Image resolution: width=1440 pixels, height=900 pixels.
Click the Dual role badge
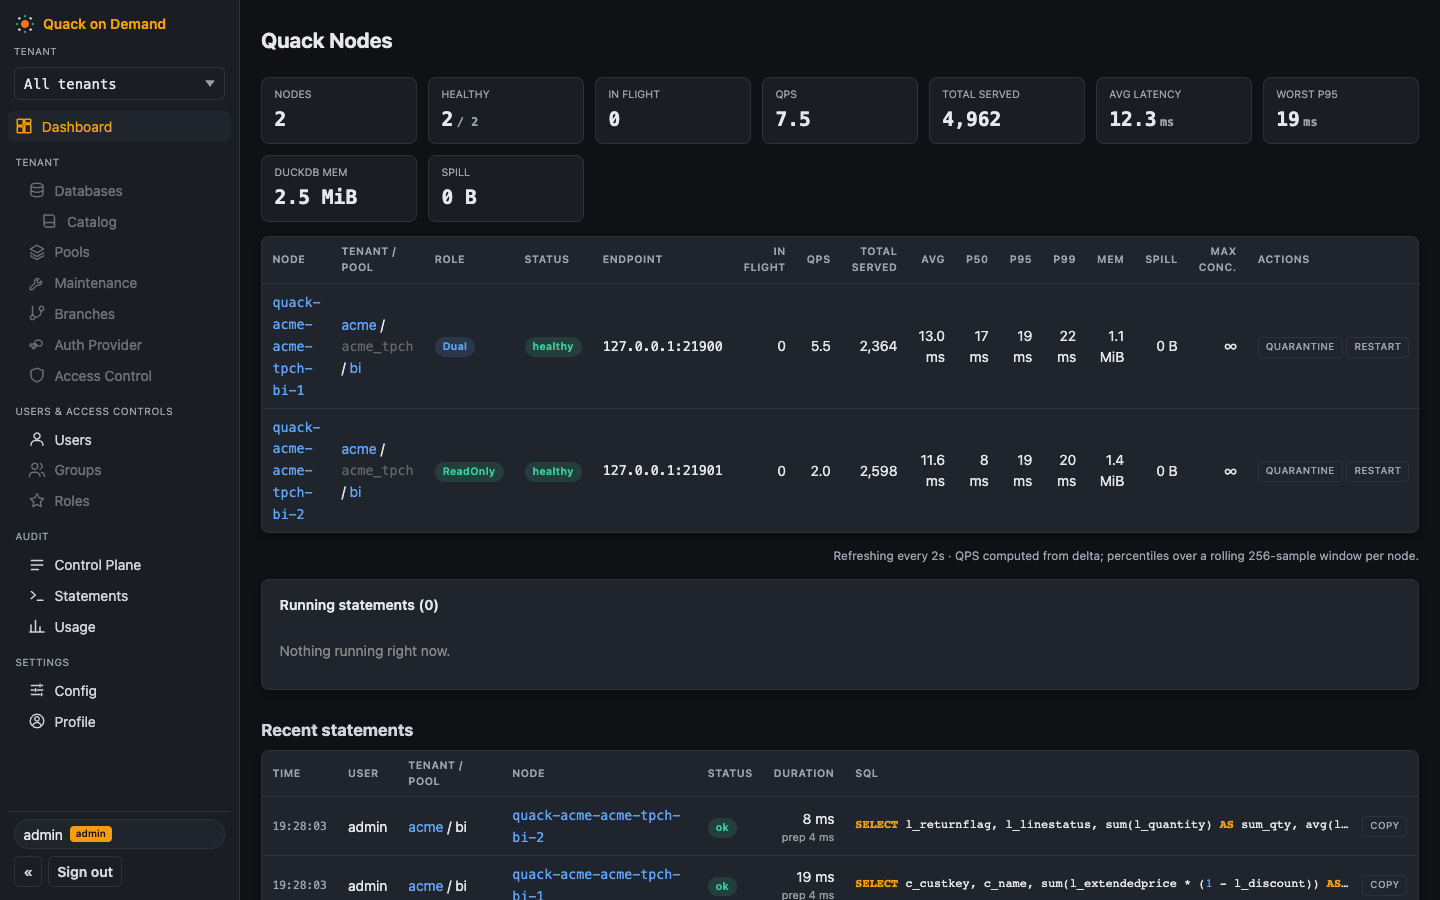click(455, 347)
